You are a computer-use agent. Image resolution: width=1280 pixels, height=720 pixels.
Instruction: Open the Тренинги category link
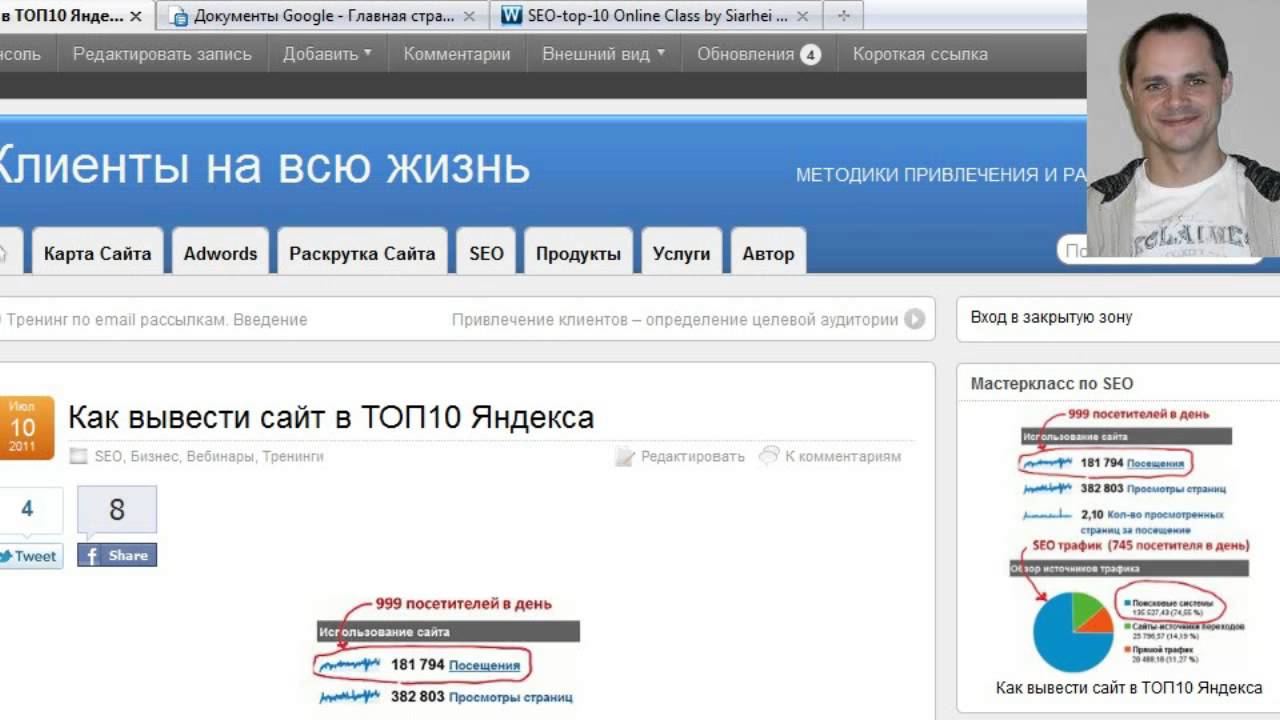[293, 456]
